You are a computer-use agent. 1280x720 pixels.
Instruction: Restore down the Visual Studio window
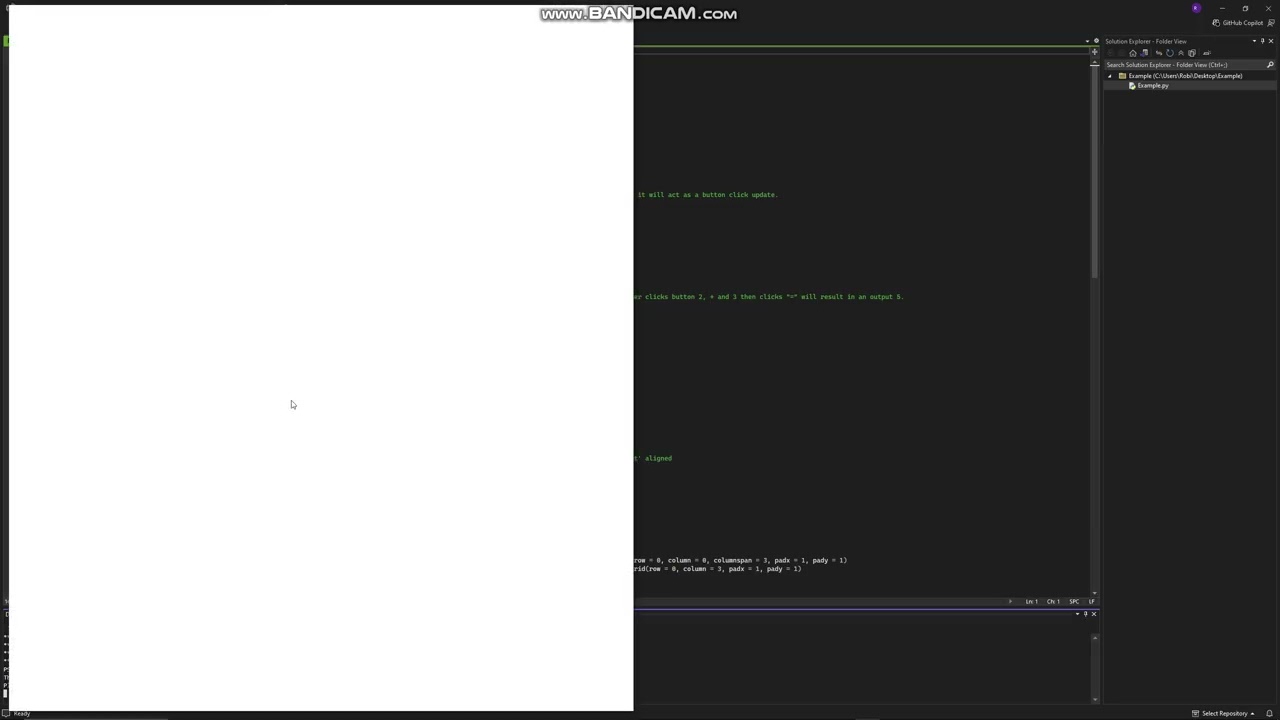coord(1245,8)
